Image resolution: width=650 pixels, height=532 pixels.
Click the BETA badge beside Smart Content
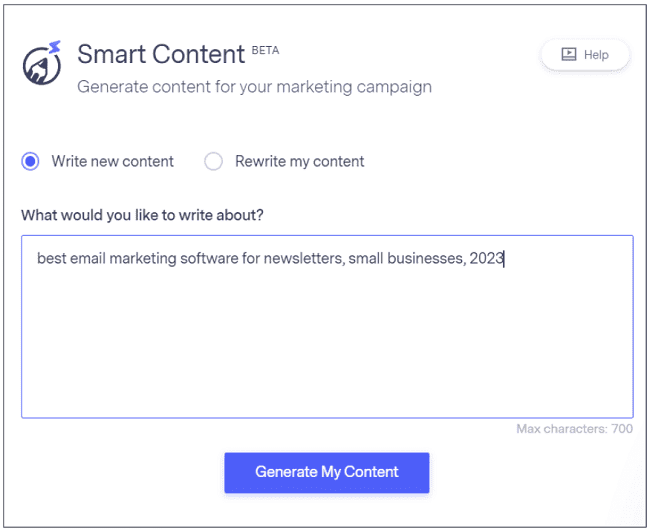(265, 47)
